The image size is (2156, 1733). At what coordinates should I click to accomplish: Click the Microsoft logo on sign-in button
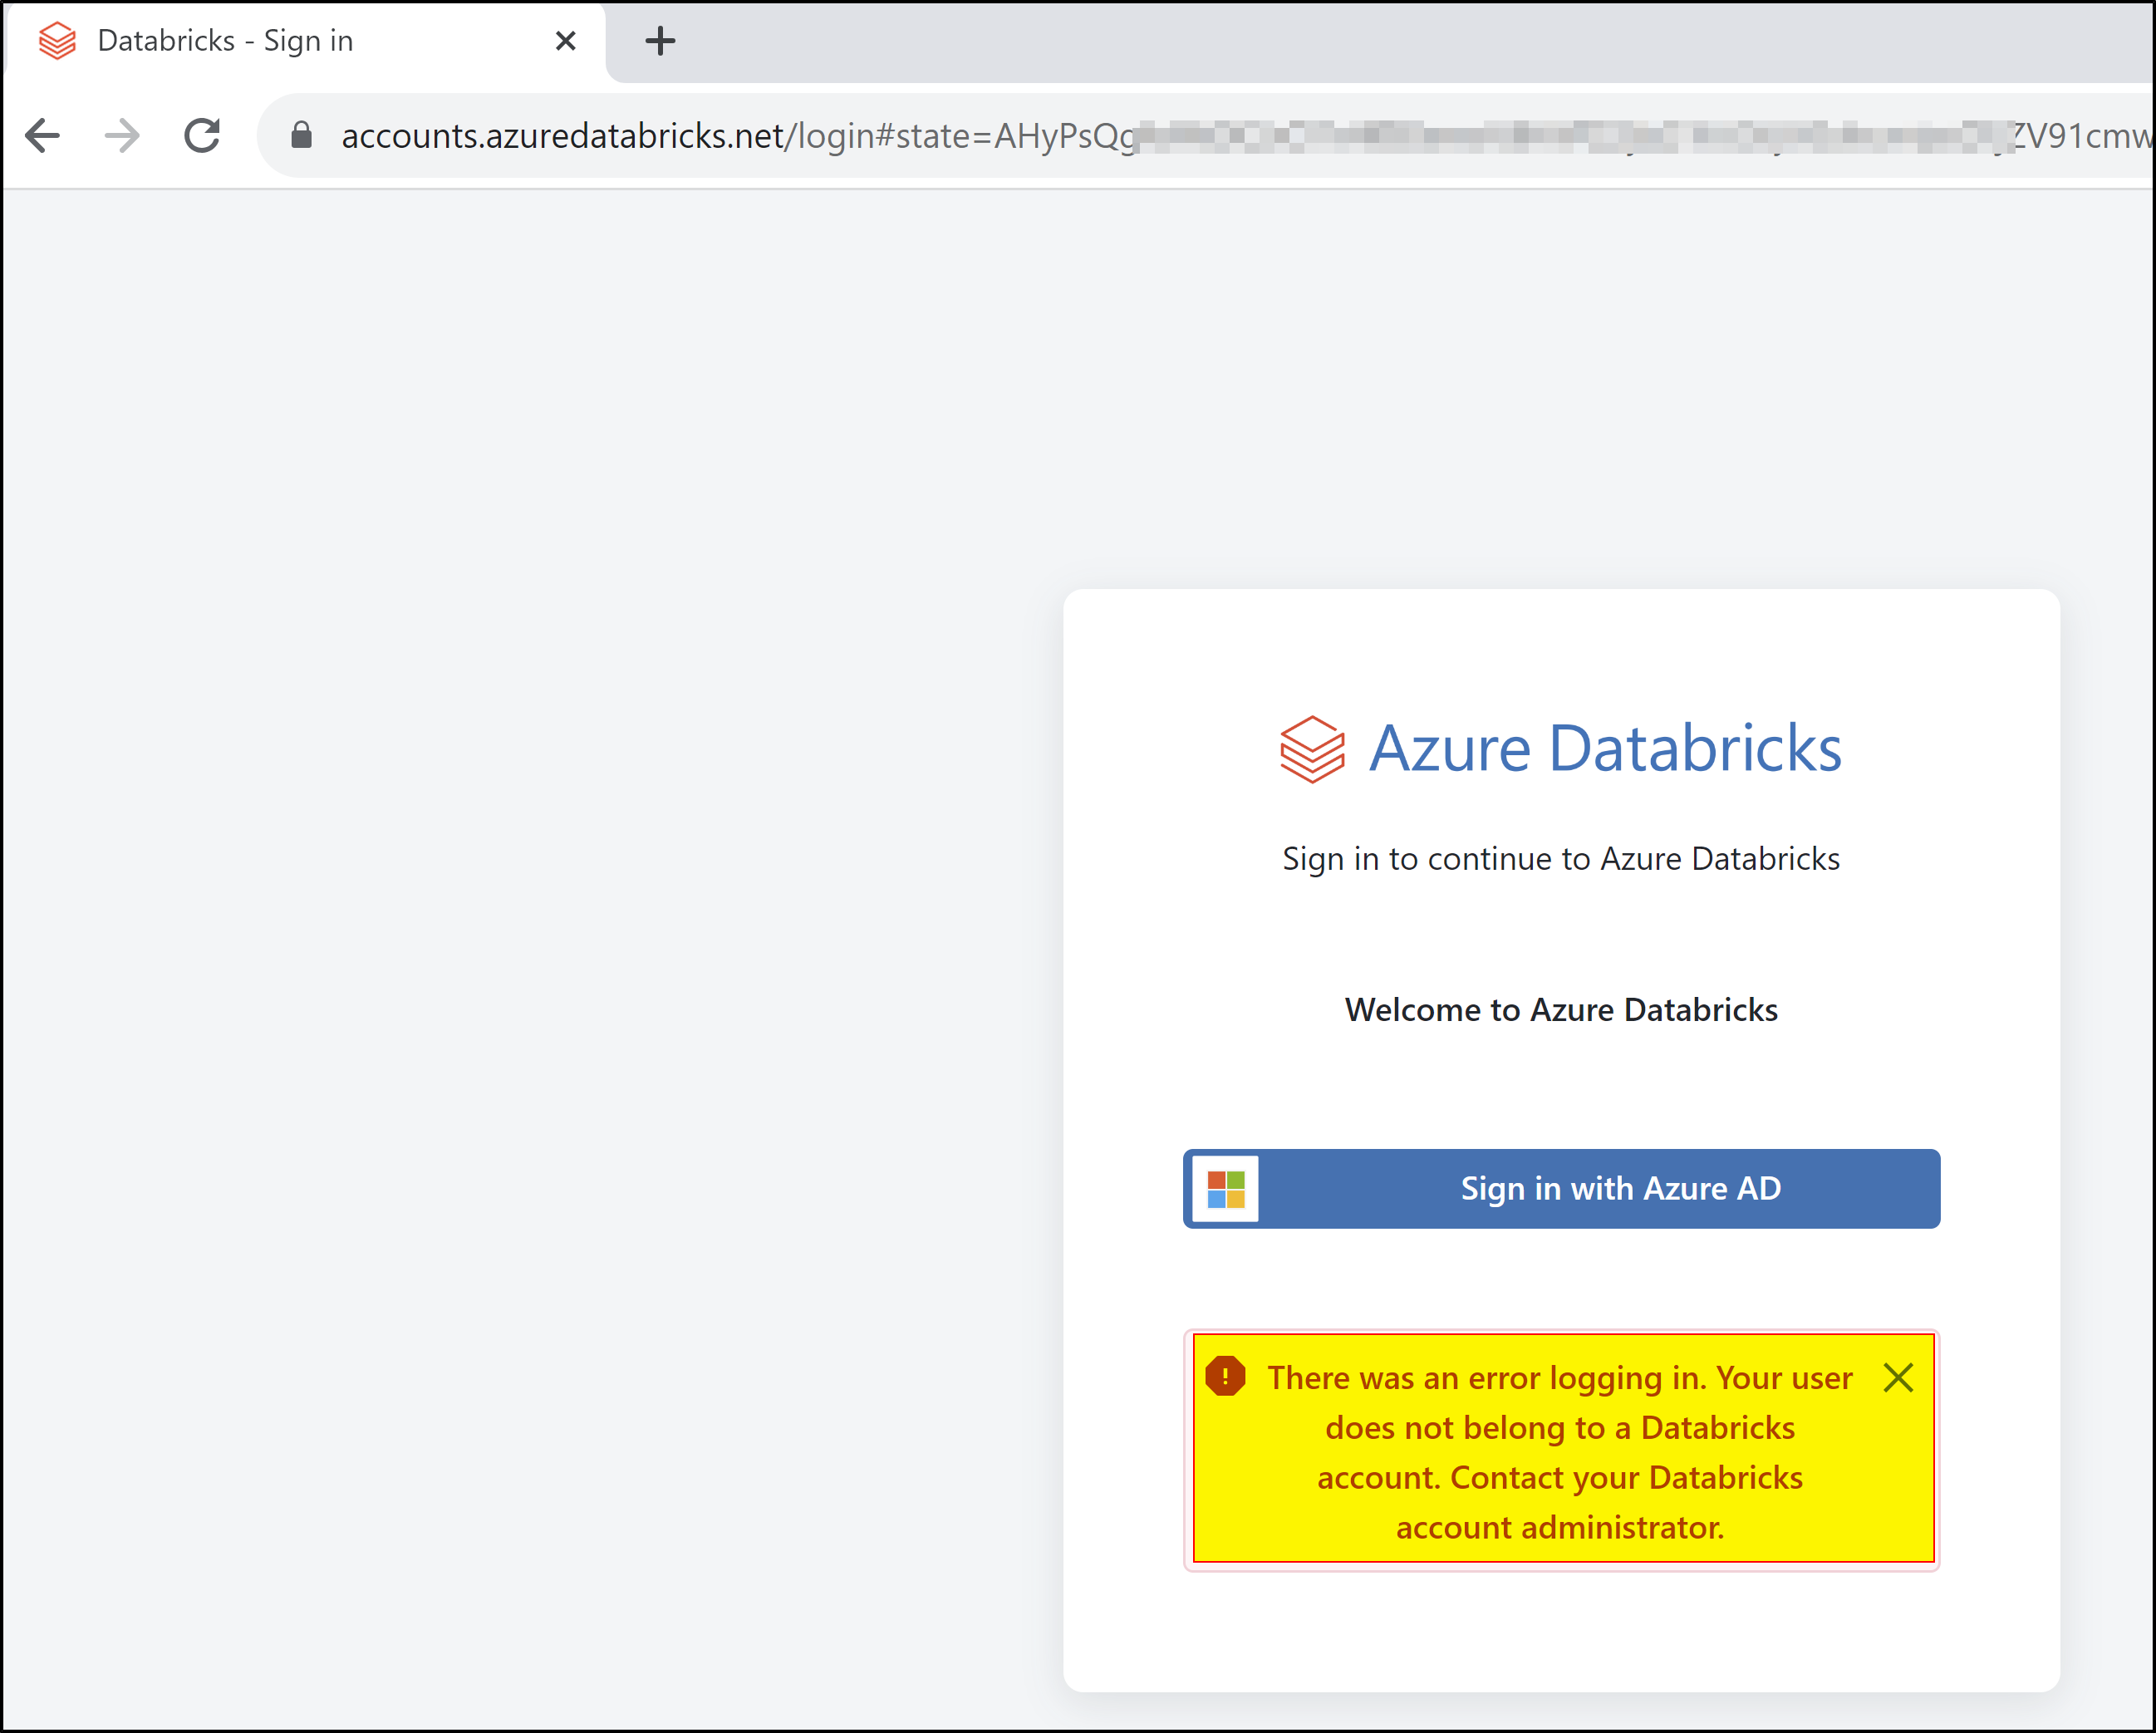pos(1226,1189)
